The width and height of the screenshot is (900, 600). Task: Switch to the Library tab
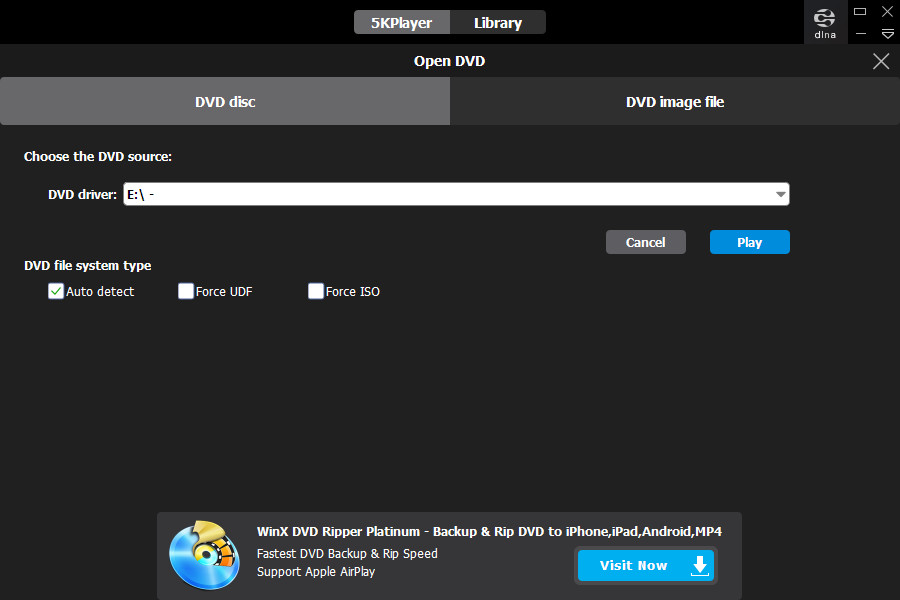pos(498,22)
